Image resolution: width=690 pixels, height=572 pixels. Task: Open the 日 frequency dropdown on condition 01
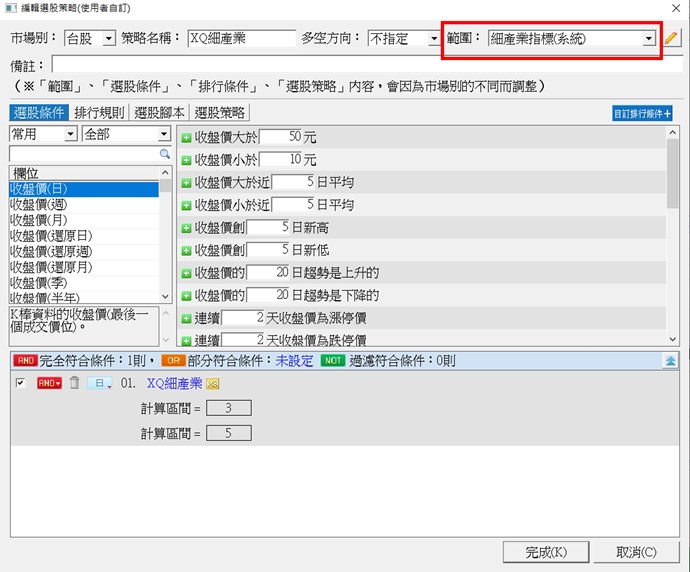point(100,383)
